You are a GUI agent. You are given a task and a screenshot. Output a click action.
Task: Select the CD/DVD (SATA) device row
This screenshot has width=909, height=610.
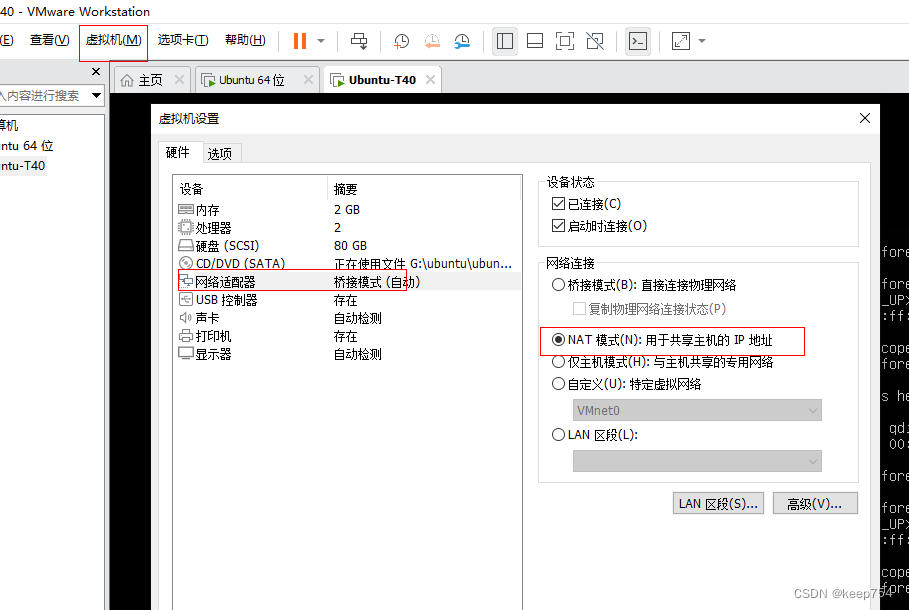[x=348, y=263]
